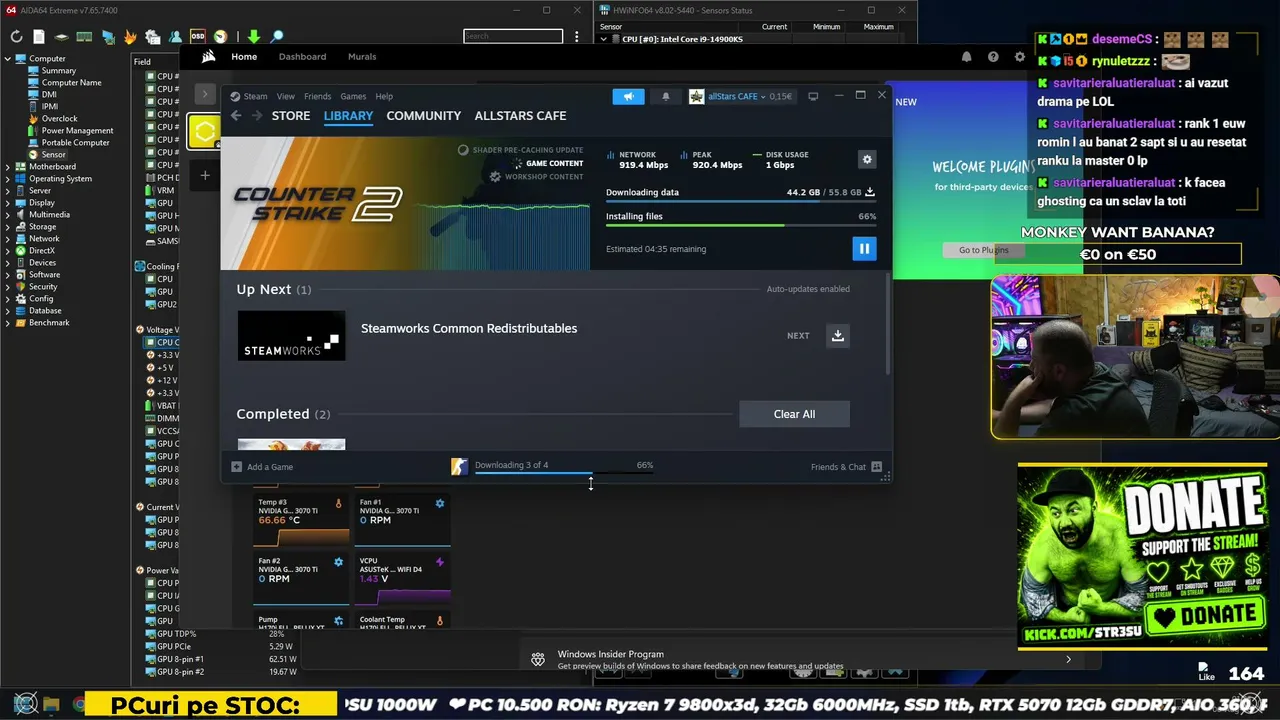
Task: Click the AIDA64 search field
Action: [x=513, y=37]
